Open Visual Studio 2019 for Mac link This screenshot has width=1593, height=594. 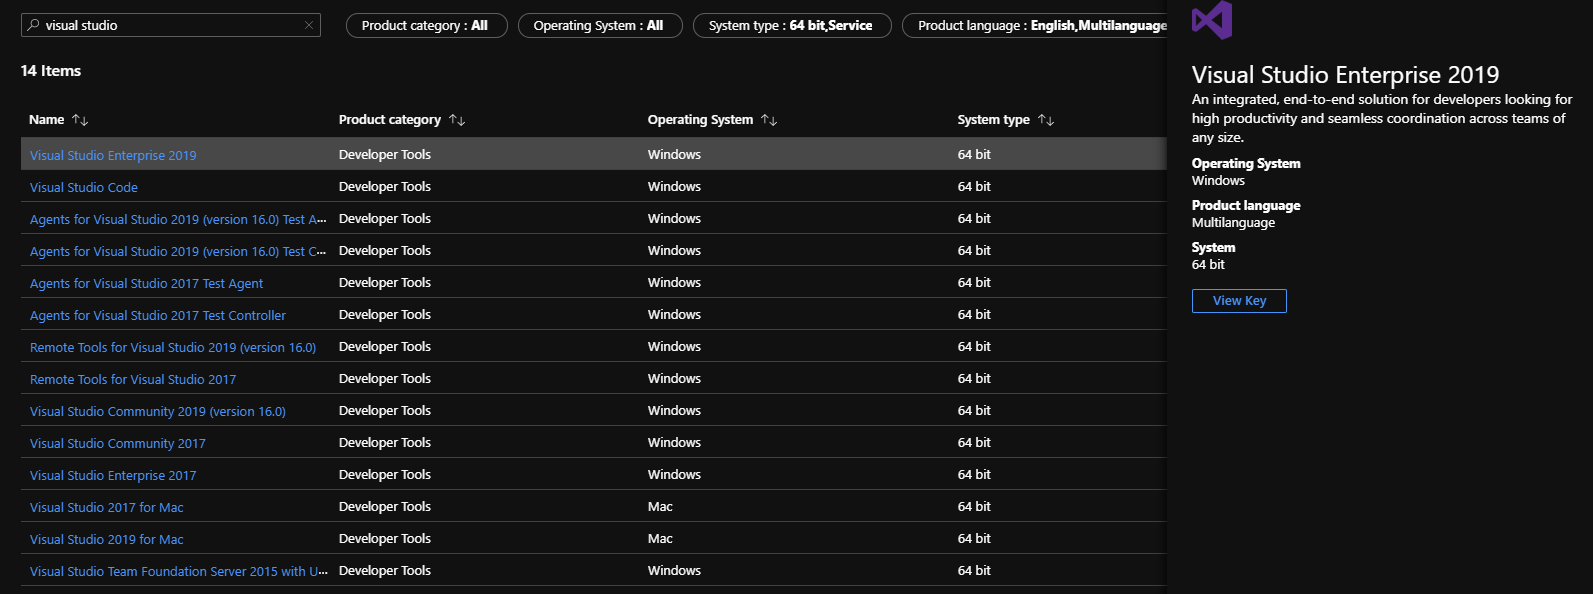click(107, 539)
